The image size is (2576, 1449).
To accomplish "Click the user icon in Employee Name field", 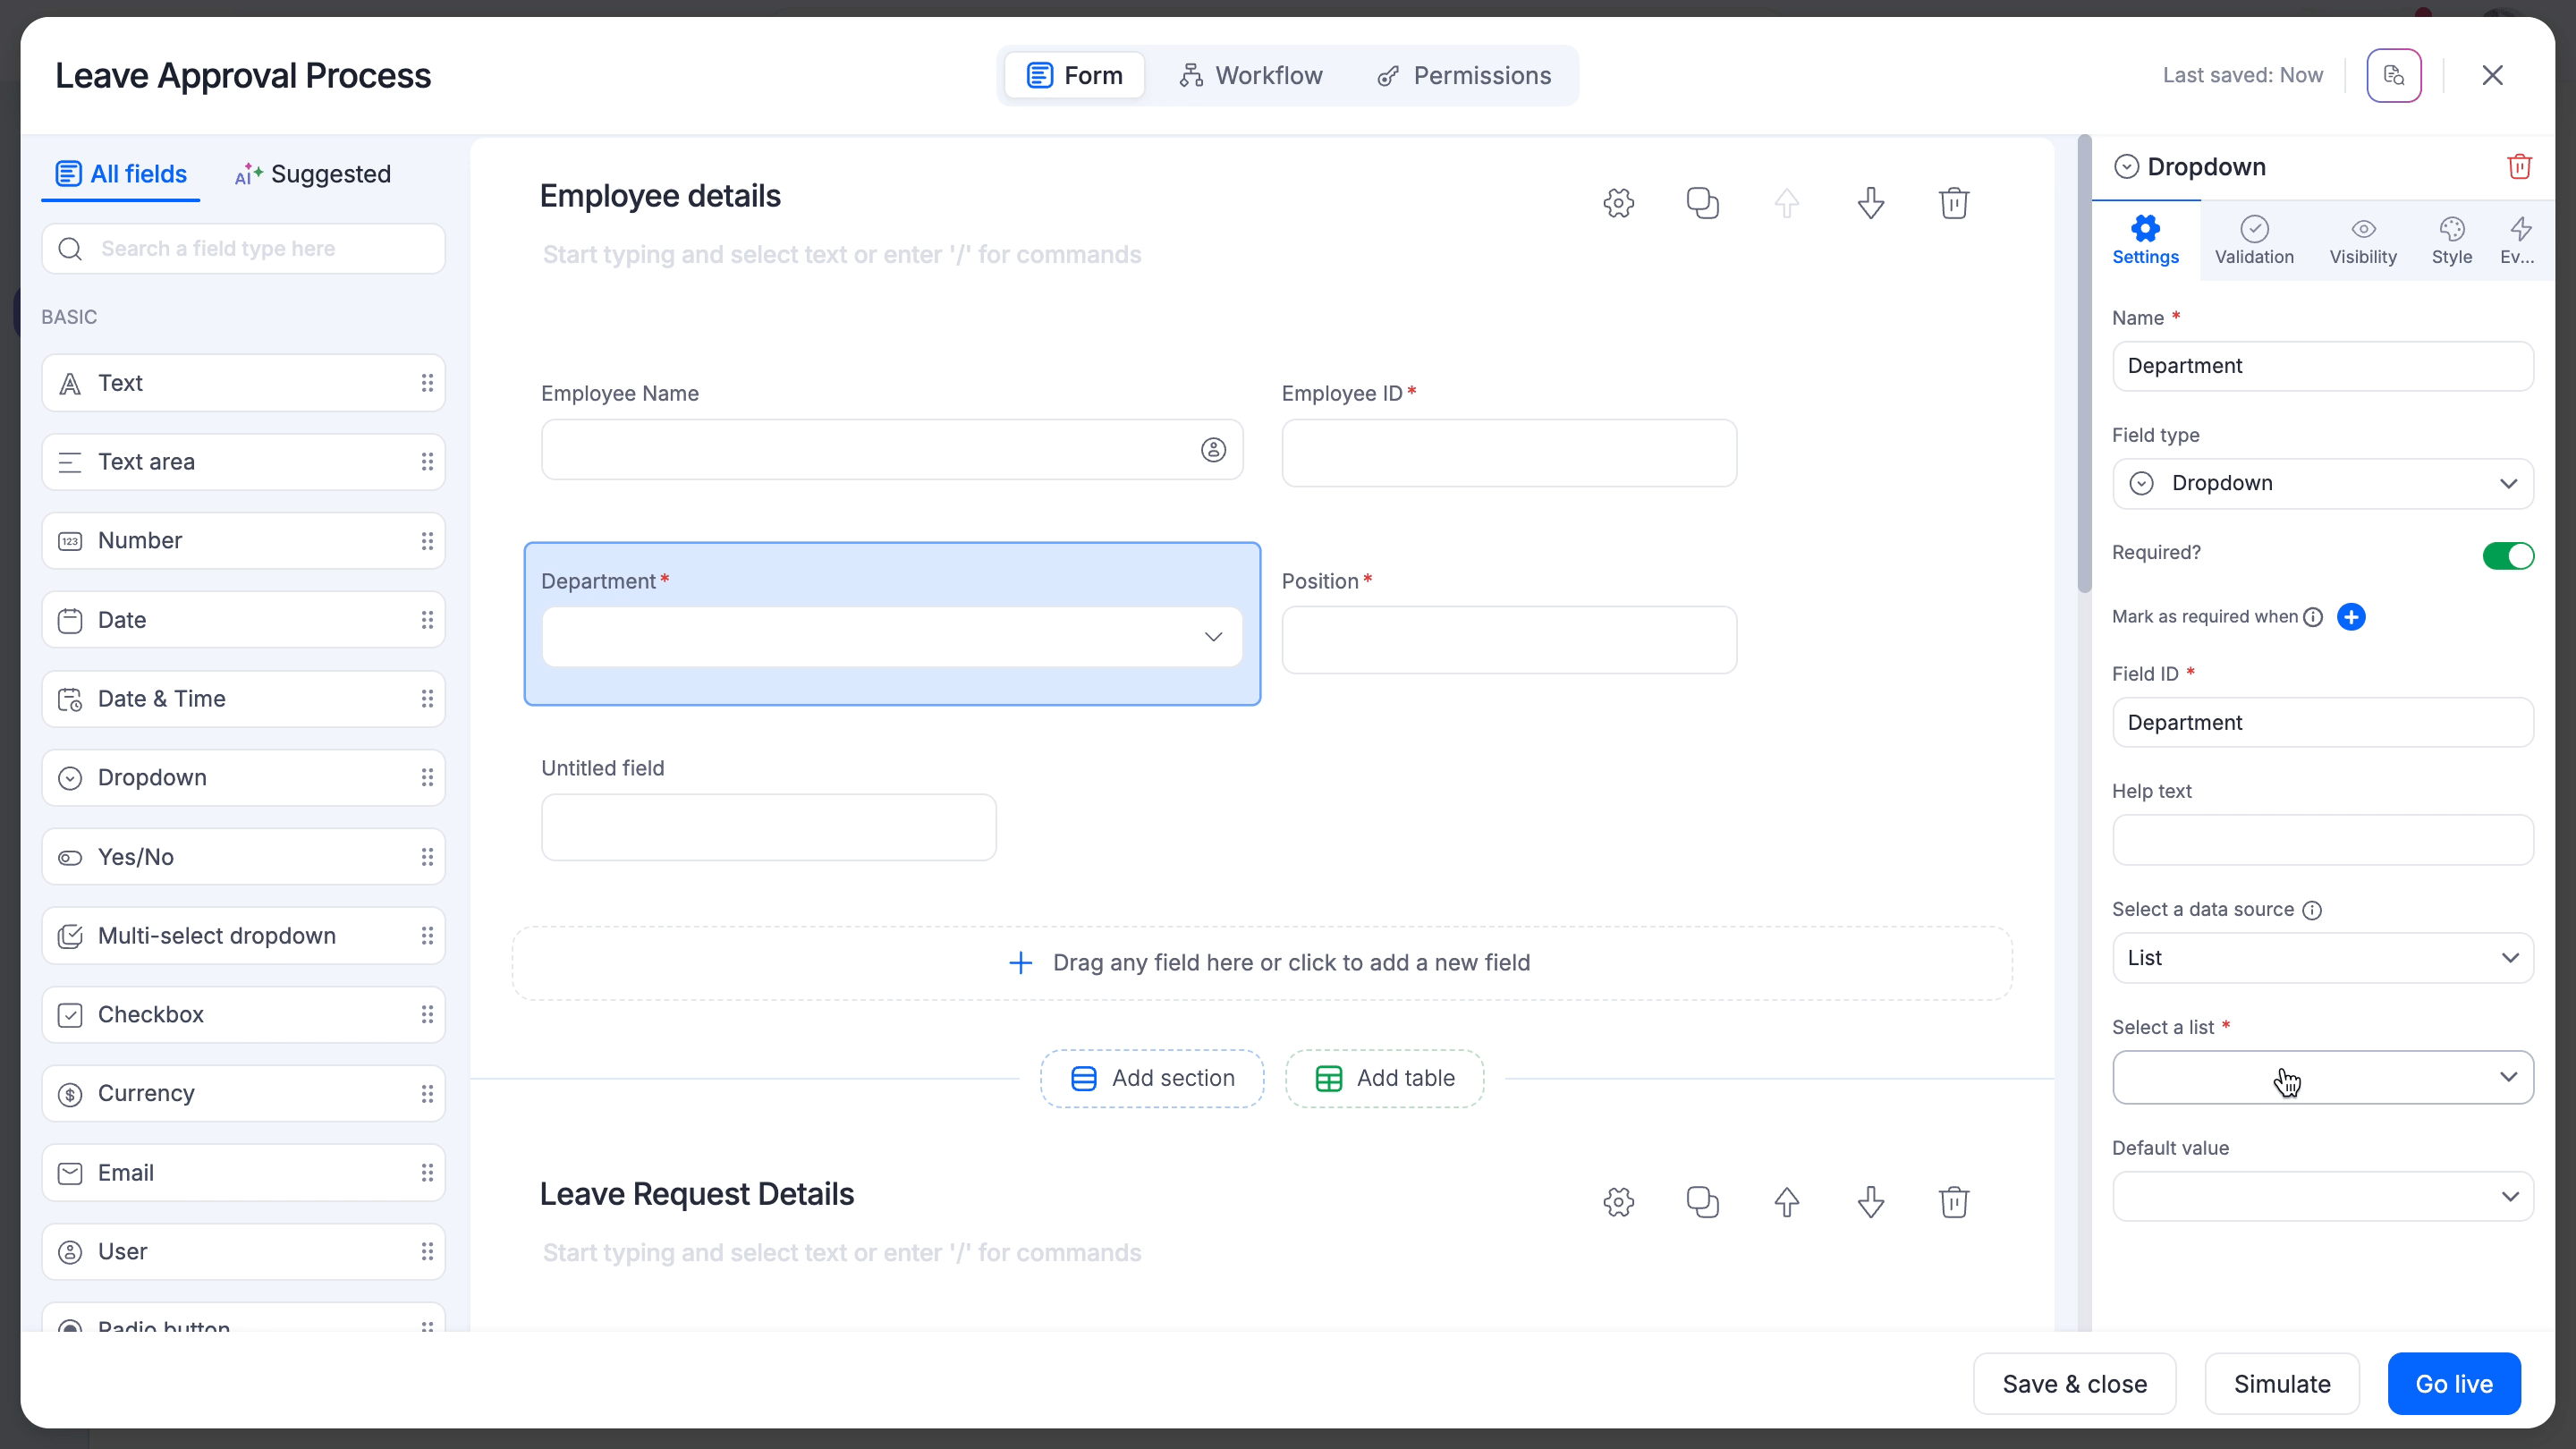I will (x=1213, y=450).
